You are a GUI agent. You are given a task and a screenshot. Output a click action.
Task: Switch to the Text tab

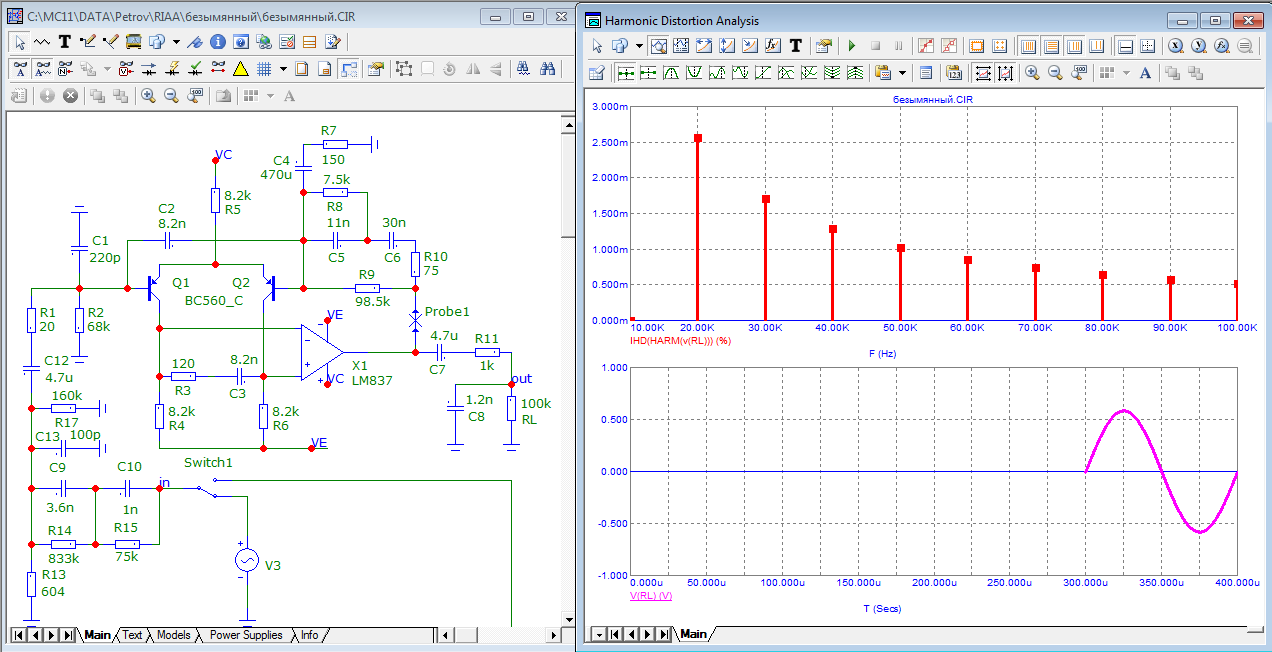132,635
